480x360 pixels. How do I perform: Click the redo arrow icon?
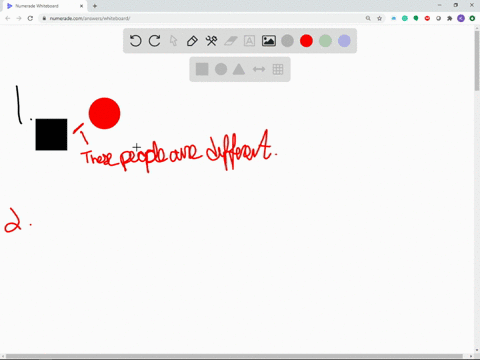pyautogui.click(x=154, y=41)
